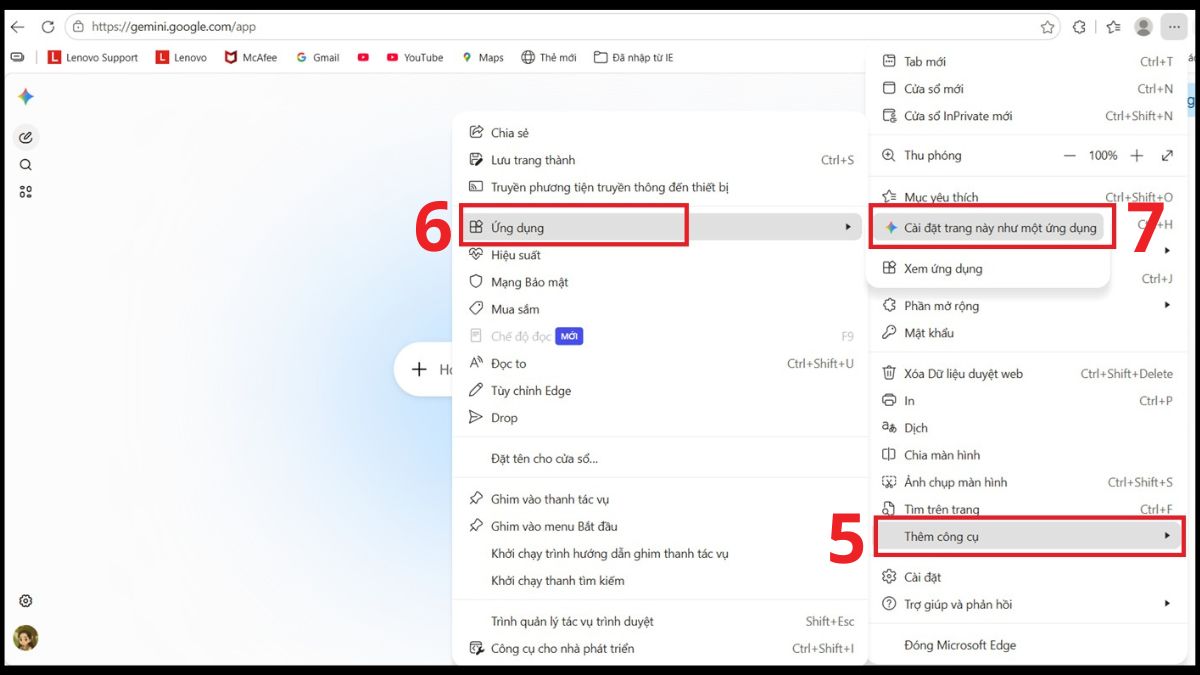
Task: Select Cài đặt trang này như một ứng dụng
Action: (x=989, y=228)
